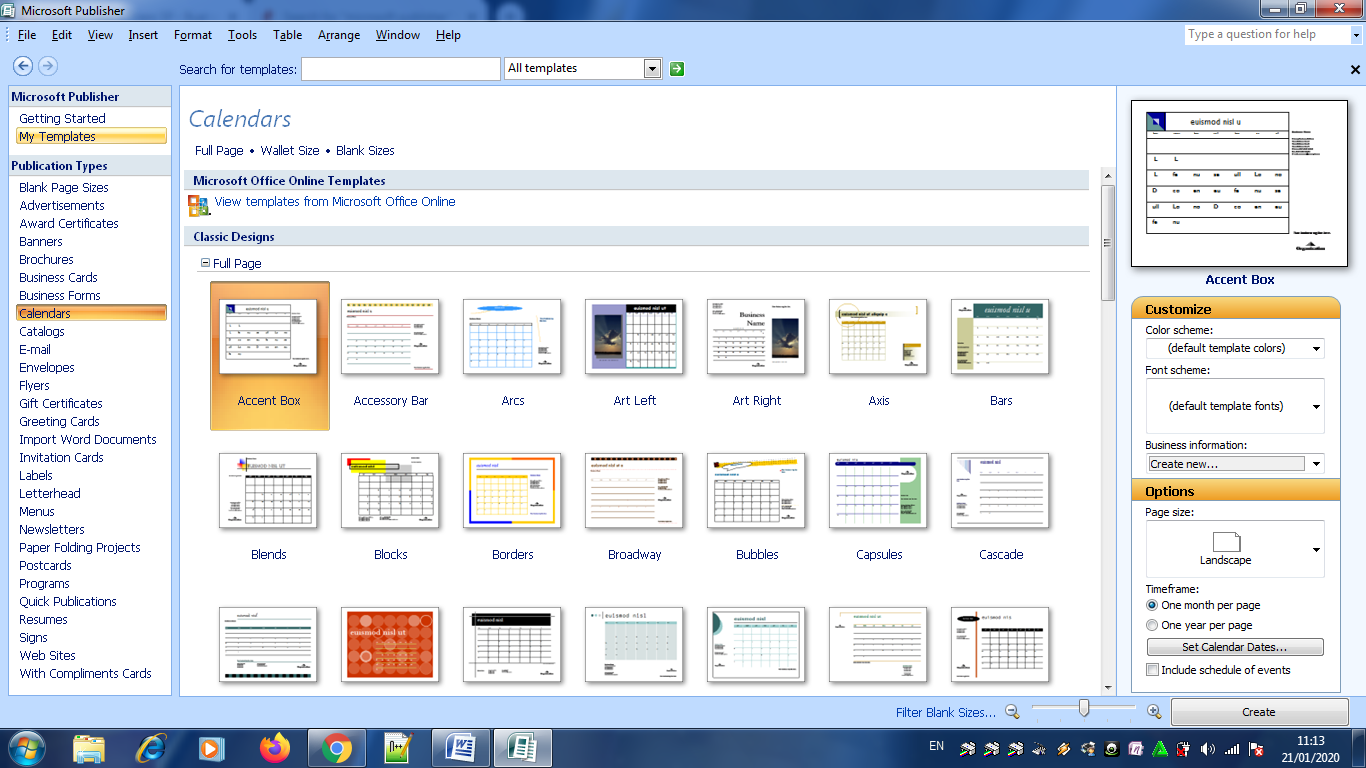The height and width of the screenshot is (768, 1366).
Task: Click the Create button
Action: [1259, 712]
